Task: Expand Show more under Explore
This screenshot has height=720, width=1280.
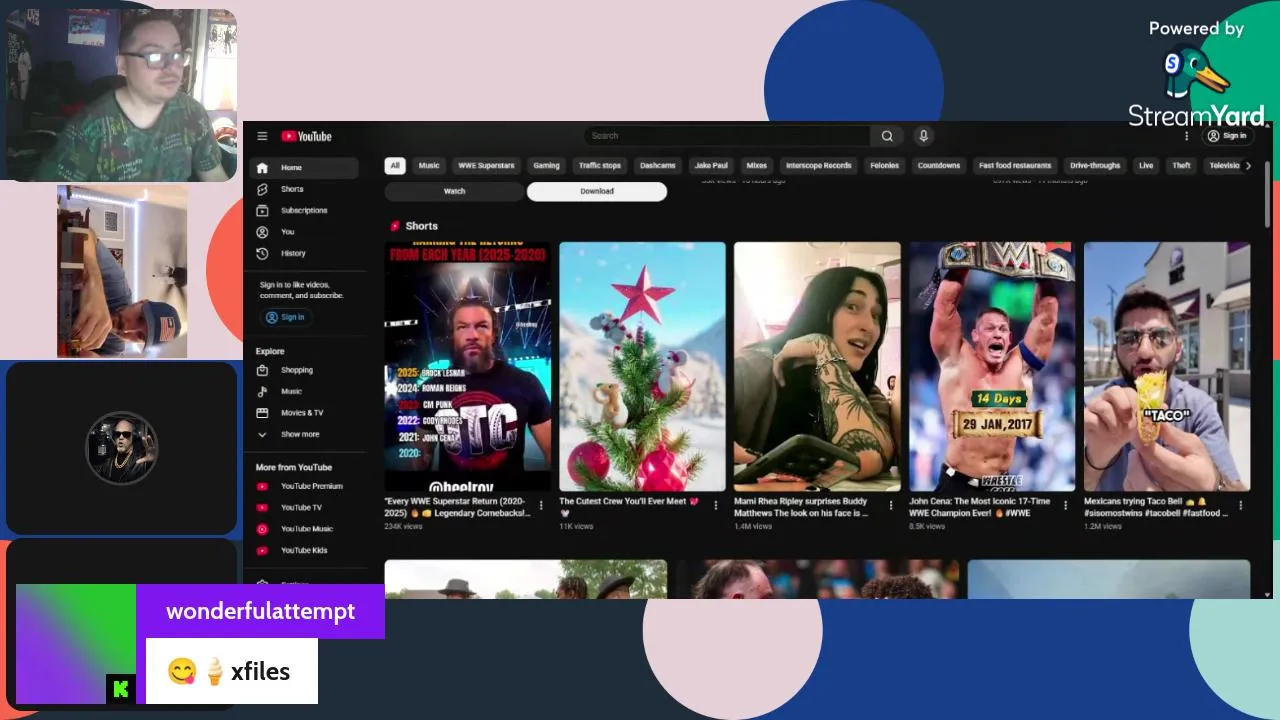Action: [x=304, y=435]
